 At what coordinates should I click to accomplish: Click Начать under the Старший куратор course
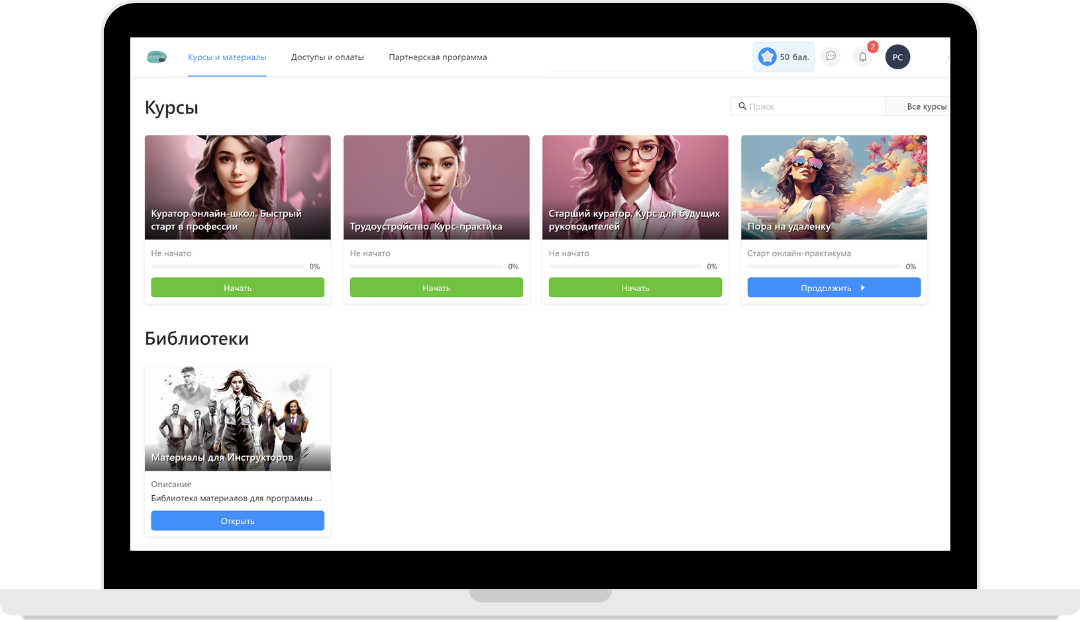tap(635, 288)
